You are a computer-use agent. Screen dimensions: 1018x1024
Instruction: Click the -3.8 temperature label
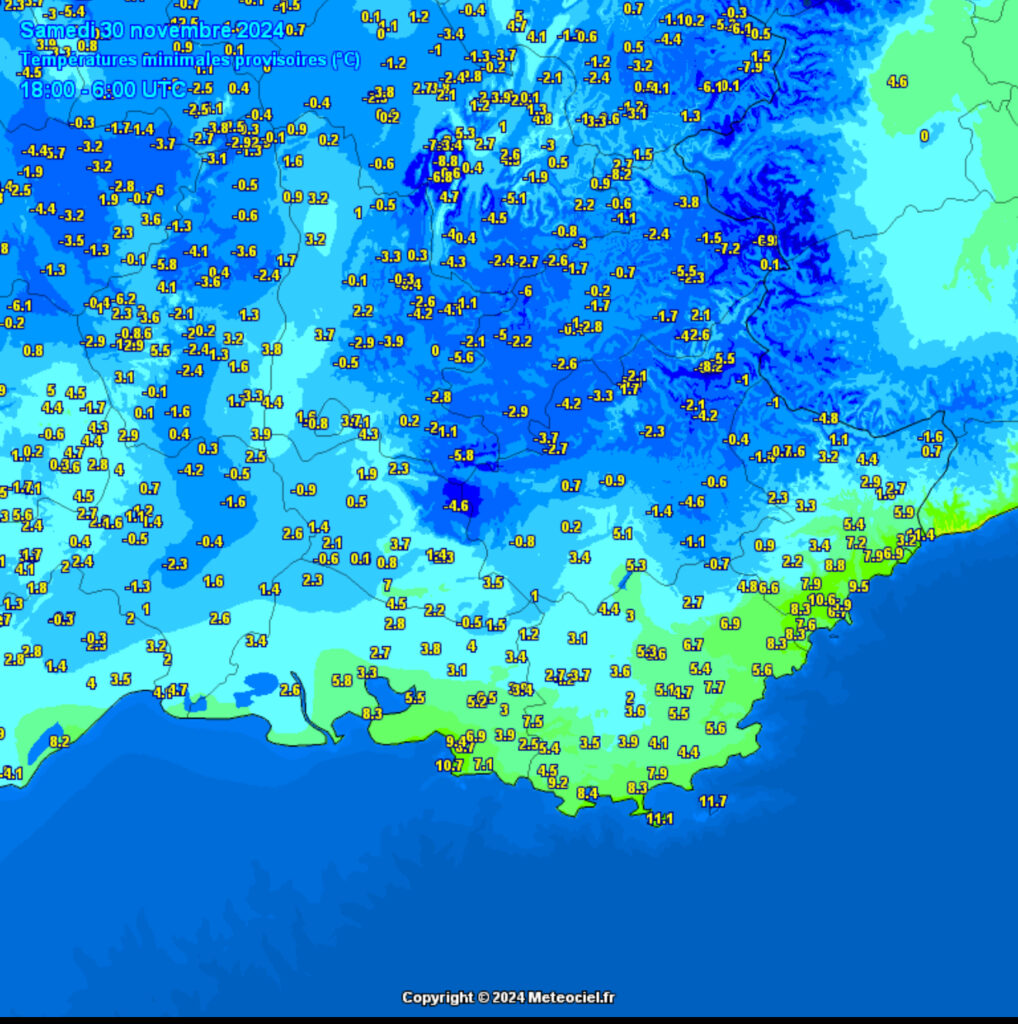pyautogui.click(x=686, y=202)
